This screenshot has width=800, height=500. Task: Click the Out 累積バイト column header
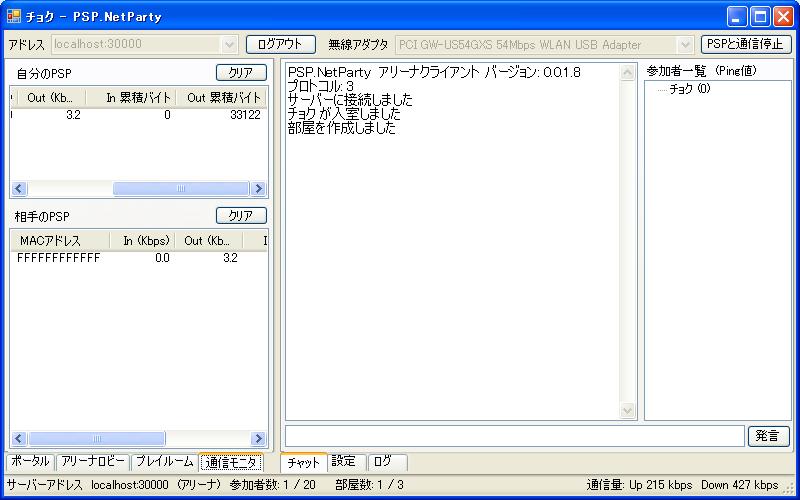pos(221,97)
